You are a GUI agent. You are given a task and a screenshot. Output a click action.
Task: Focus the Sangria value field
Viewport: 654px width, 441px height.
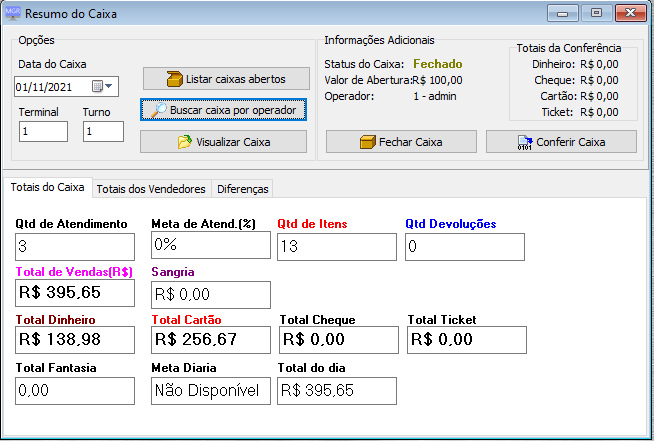211,294
